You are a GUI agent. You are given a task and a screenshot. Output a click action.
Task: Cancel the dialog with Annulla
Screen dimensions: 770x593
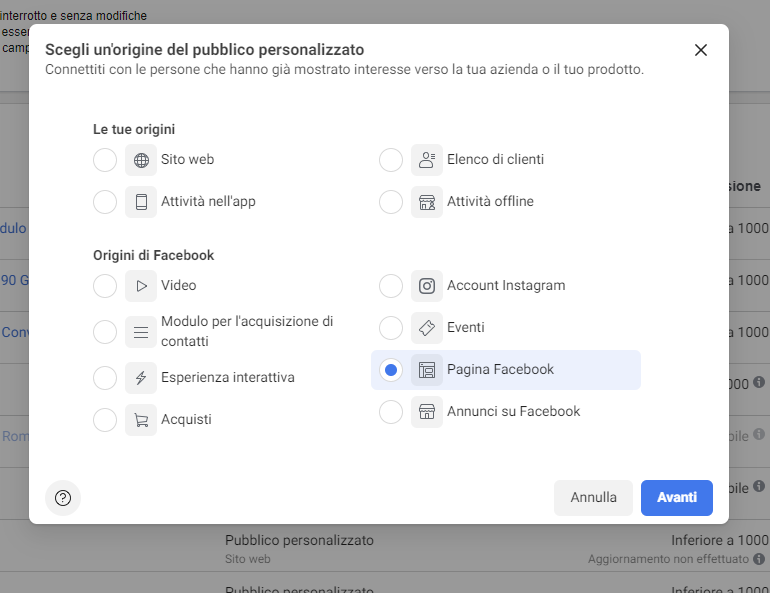593,498
